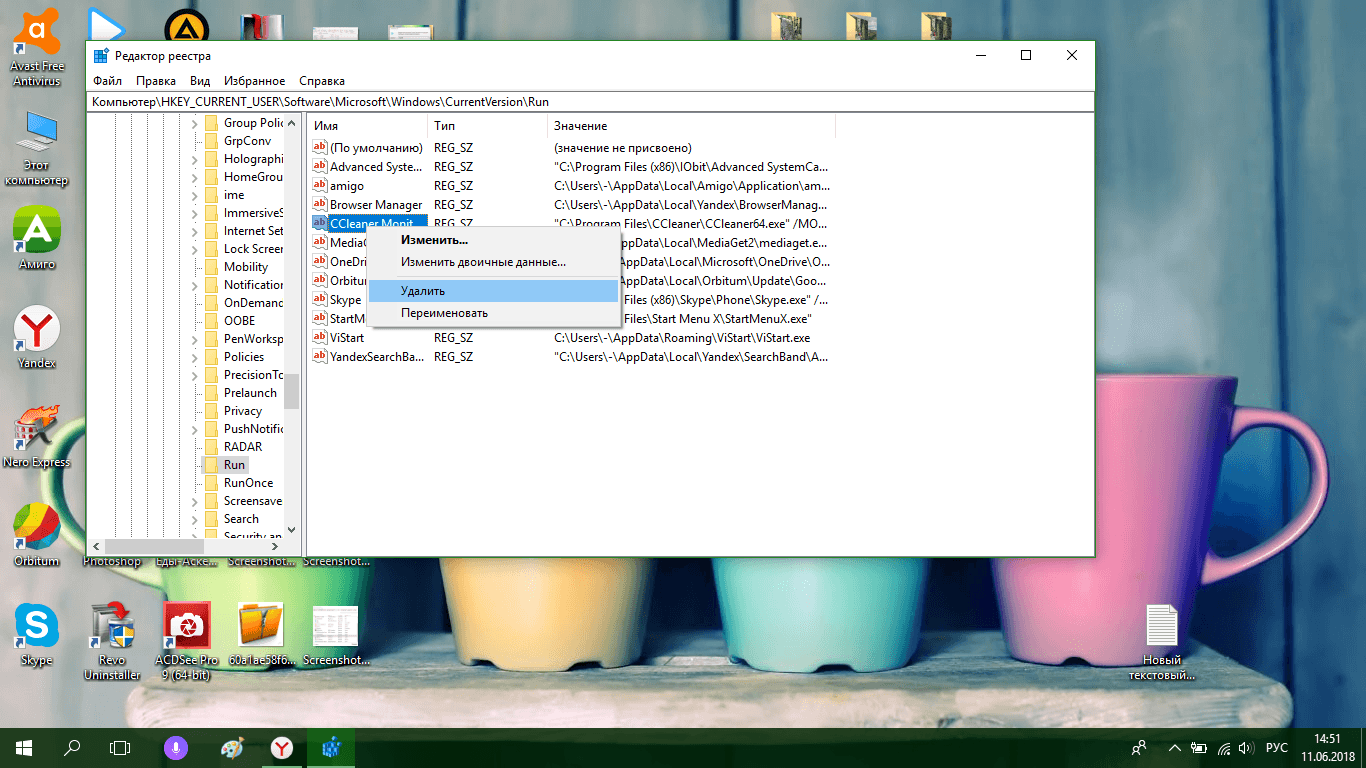Select the Orbitum desktop shortcut
Viewport: 1366px width, 768px height.
tap(37, 535)
